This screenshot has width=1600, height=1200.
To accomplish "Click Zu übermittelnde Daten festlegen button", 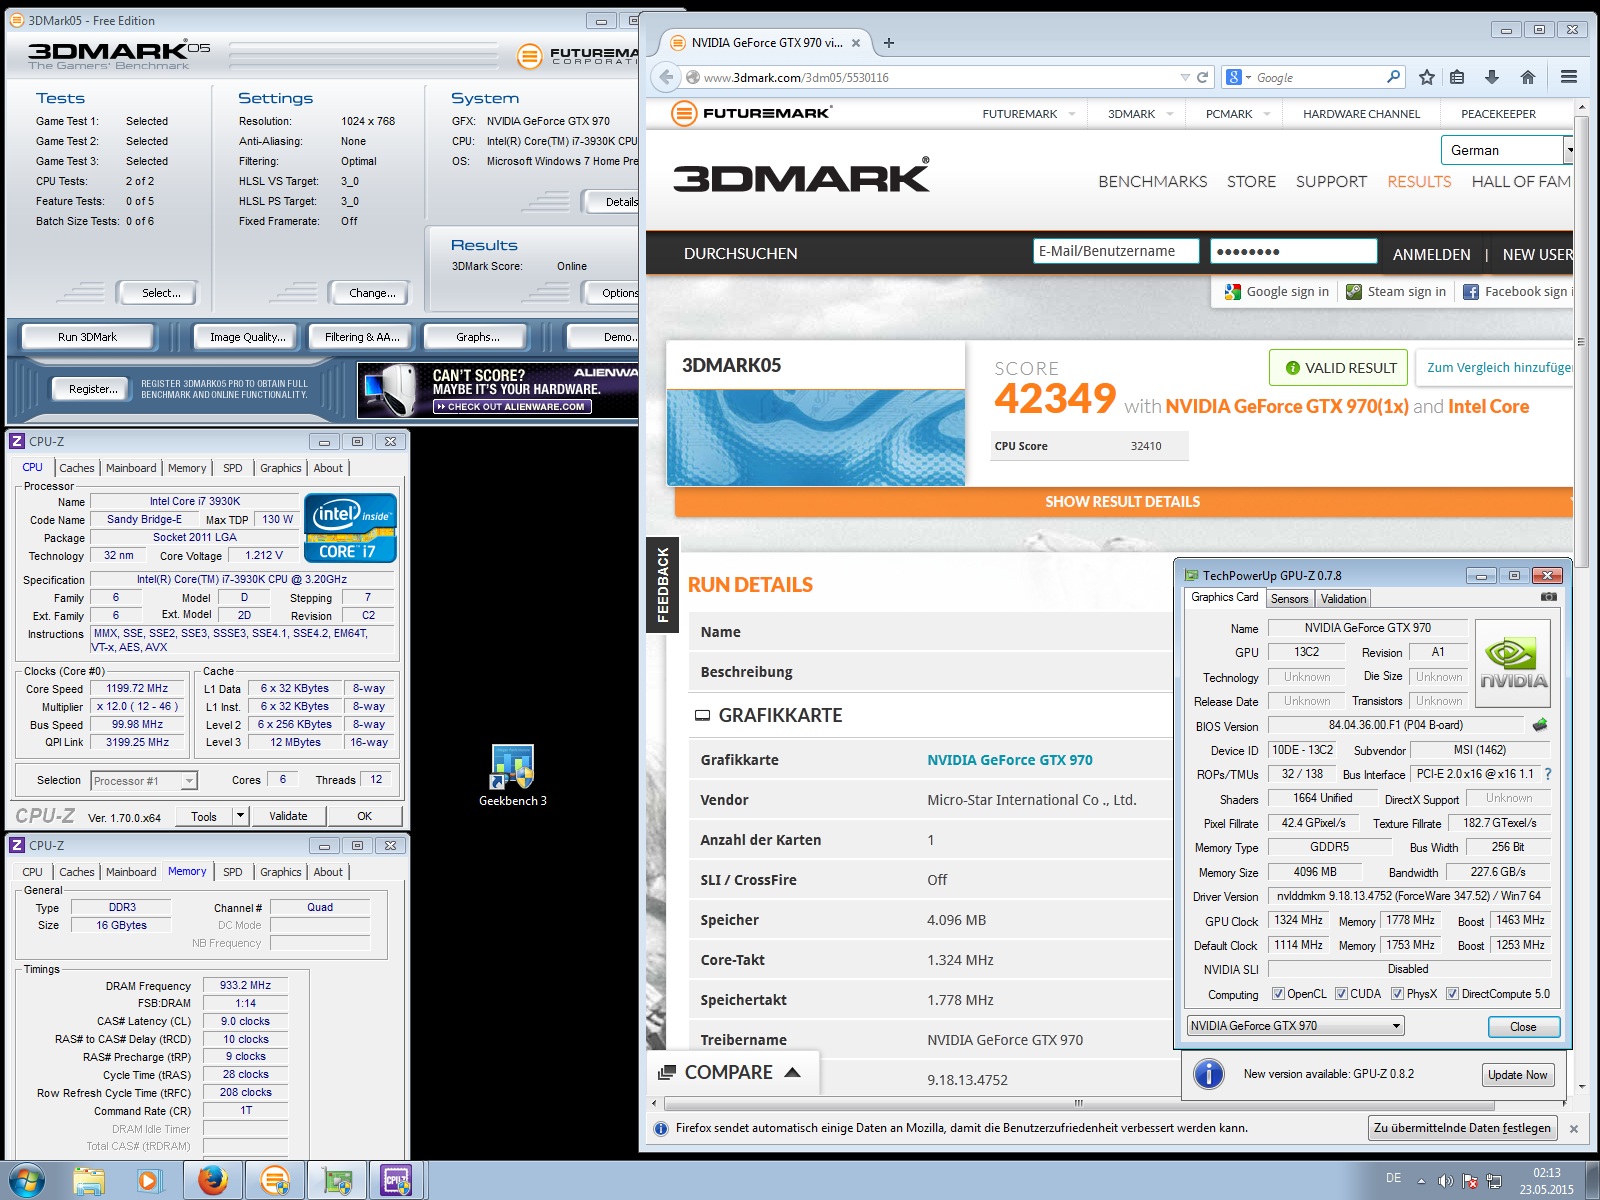I will point(1462,1128).
